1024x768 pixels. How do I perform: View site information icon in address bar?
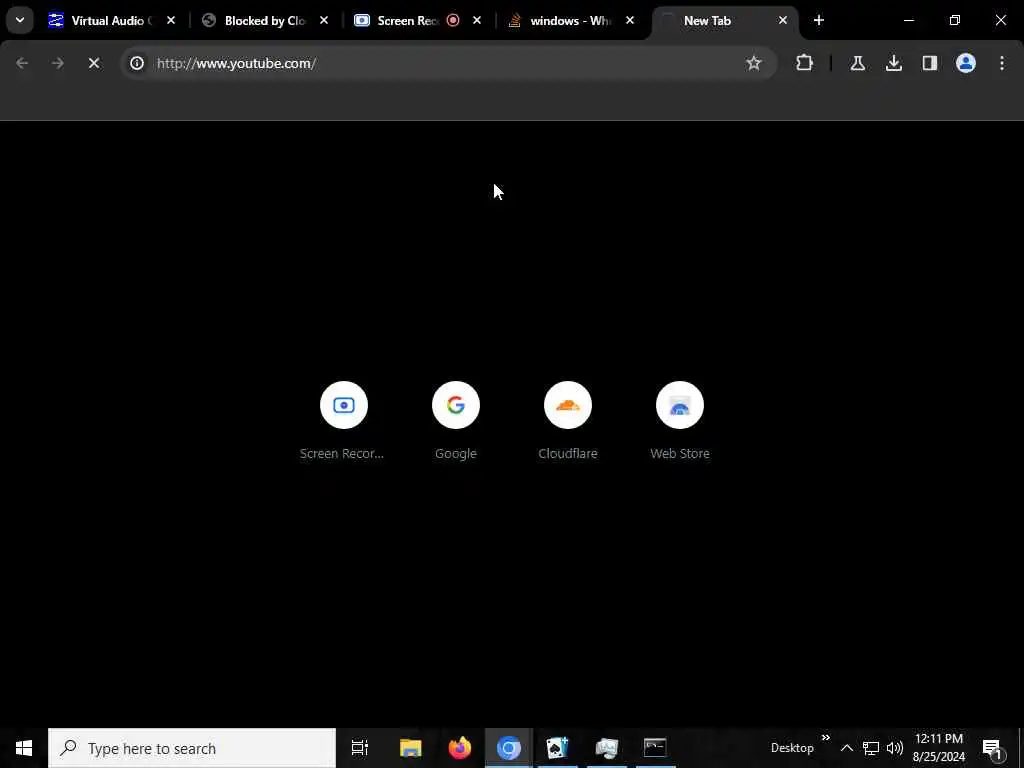[x=136, y=63]
